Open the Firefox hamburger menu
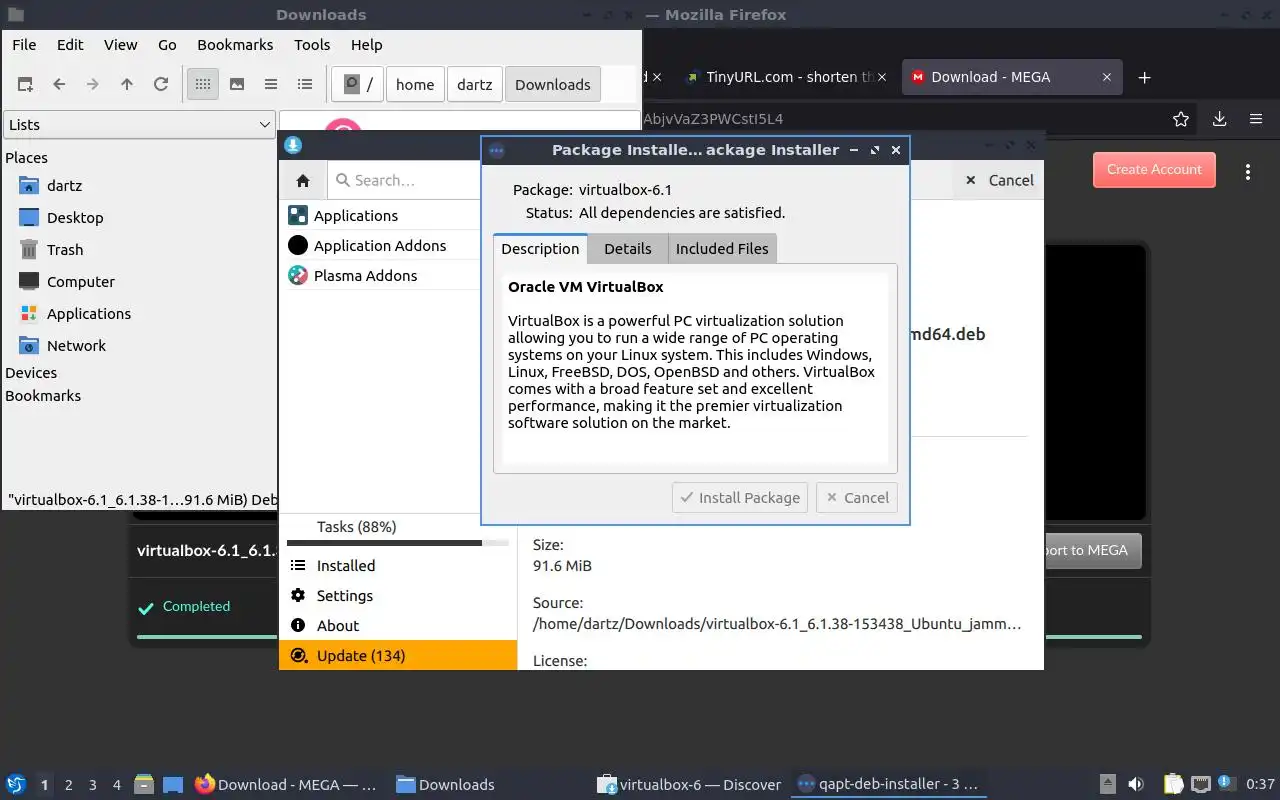Viewport: 1280px width, 800px height. [x=1256, y=119]
